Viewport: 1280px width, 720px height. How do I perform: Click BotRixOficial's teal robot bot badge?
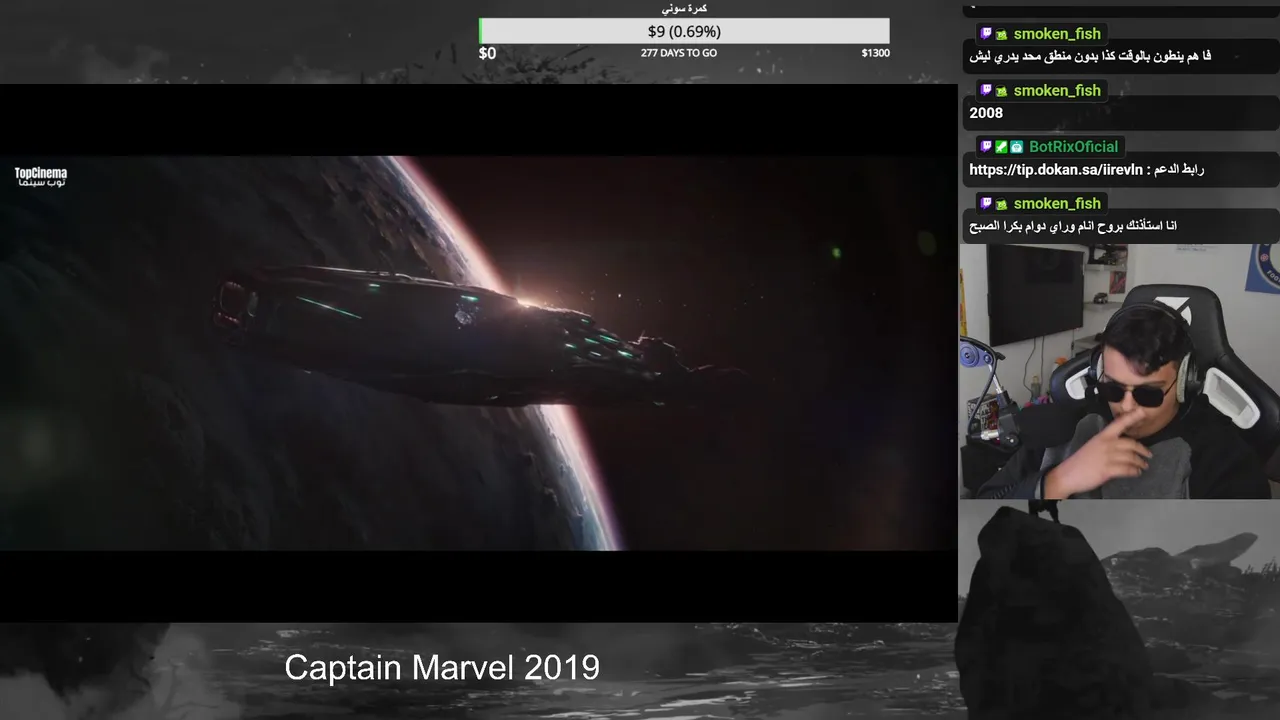coord(1016,147)
